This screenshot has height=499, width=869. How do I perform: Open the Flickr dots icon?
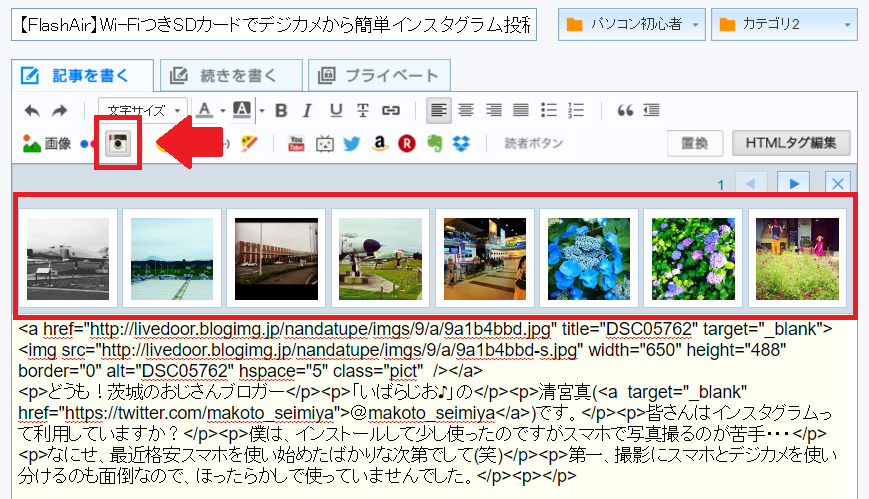coord(87,144)
